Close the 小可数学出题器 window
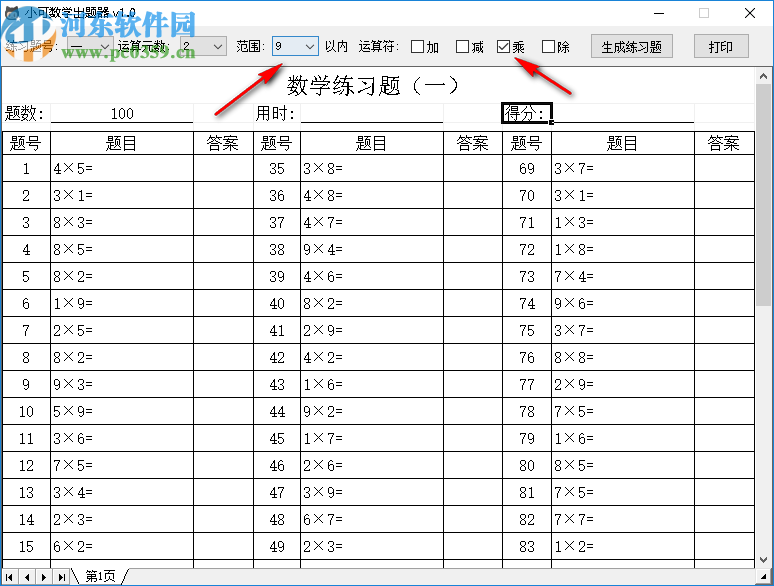 click(750, 13)
